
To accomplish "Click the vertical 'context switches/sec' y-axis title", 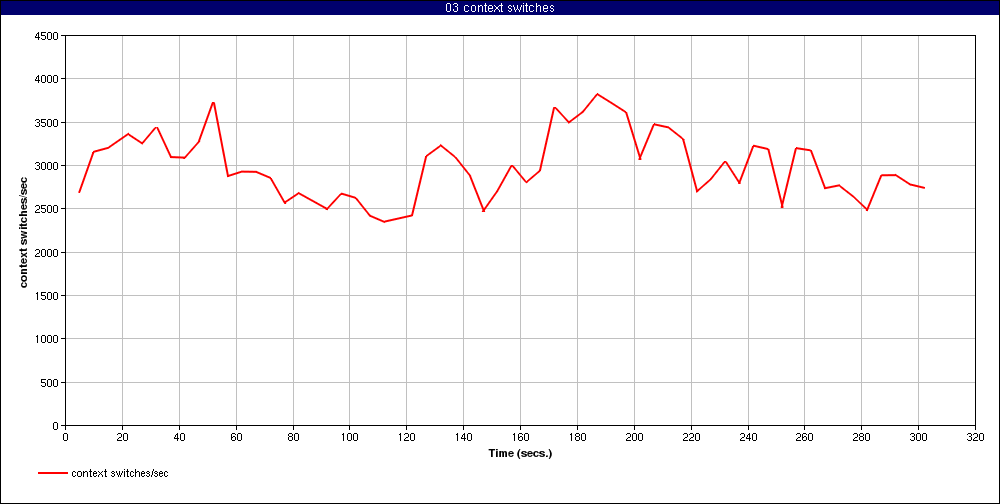I will click(24, 230).
